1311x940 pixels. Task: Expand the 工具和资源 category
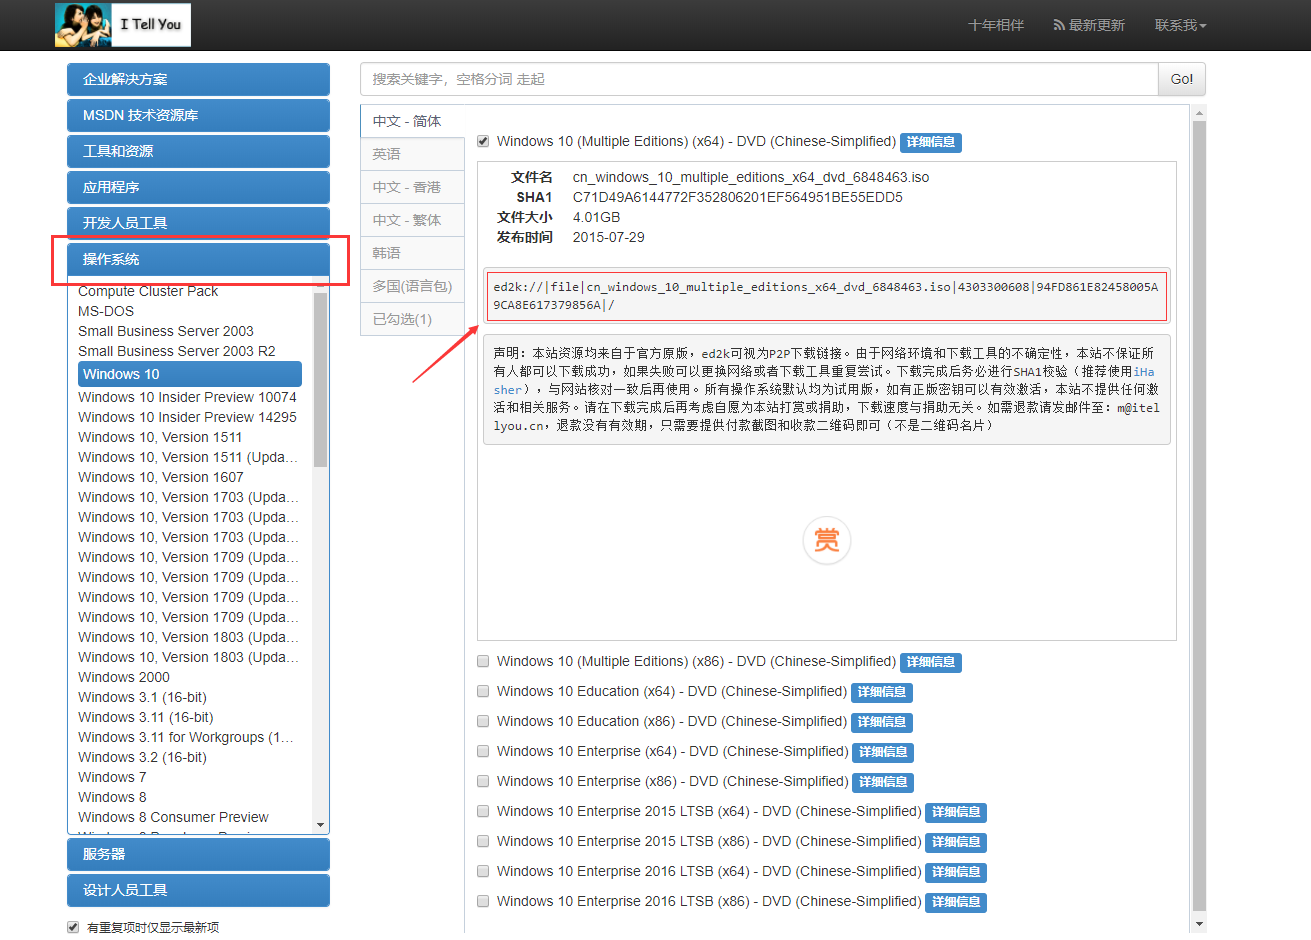(198, 151)
